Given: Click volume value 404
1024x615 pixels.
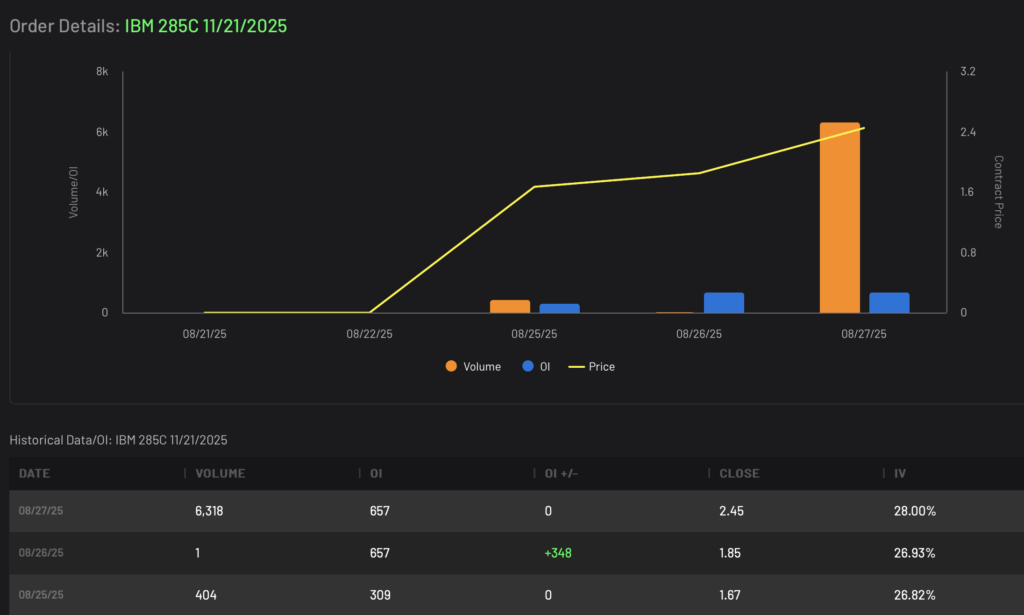Looking at the screenshot, I should pyautogui.click(x=206, y=595).
